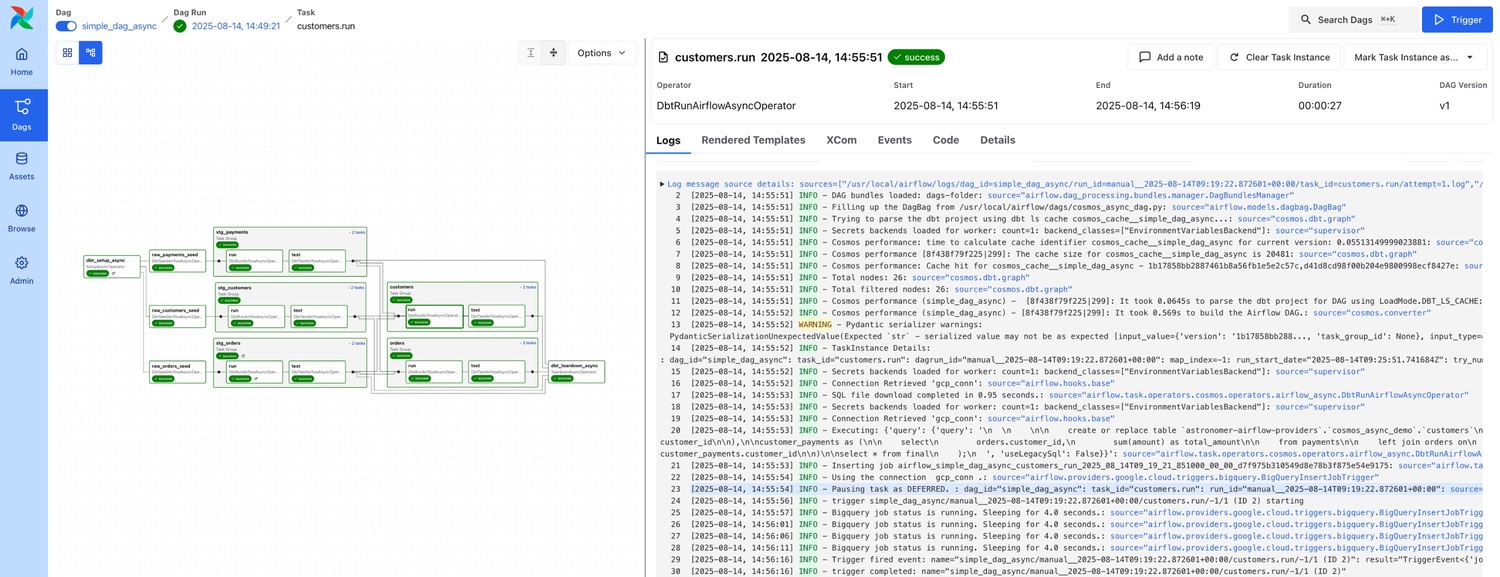Open the Admin sidebar icon
This screenshot has height=577, width=1500.
tap(22, 263)
